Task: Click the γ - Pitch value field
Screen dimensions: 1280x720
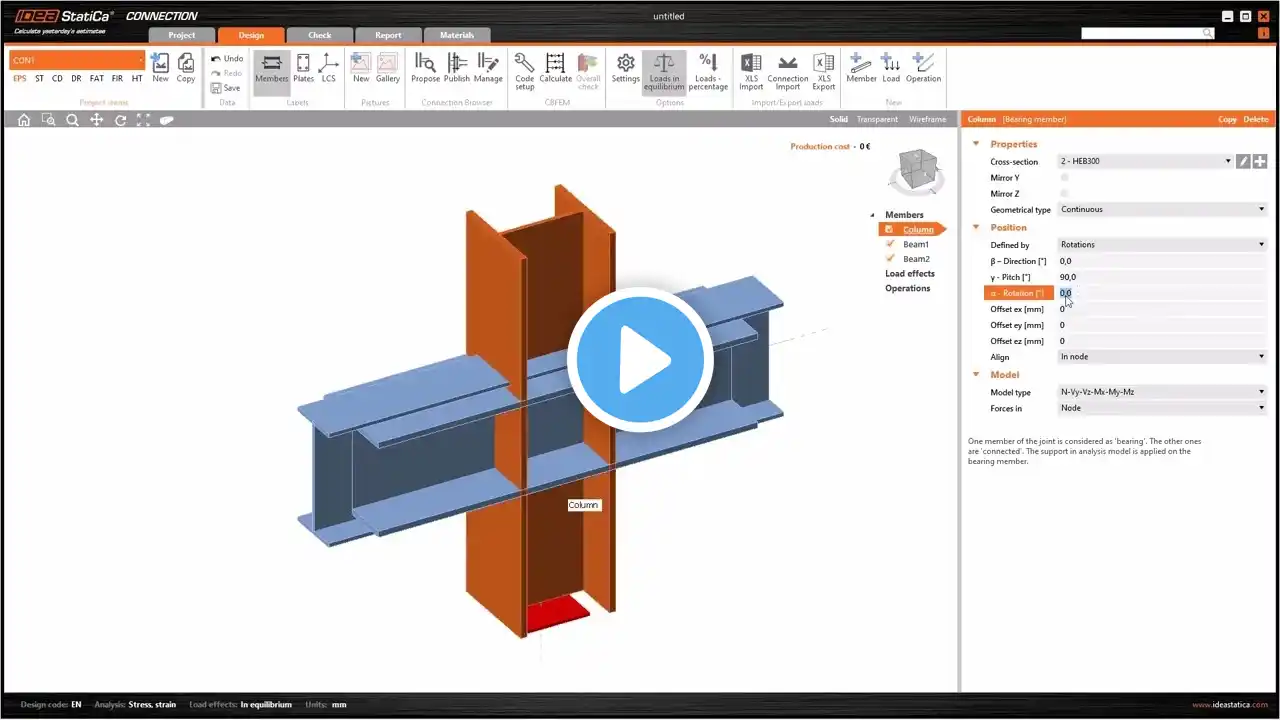Action: pyautogui.click(x=1162, y=277)
